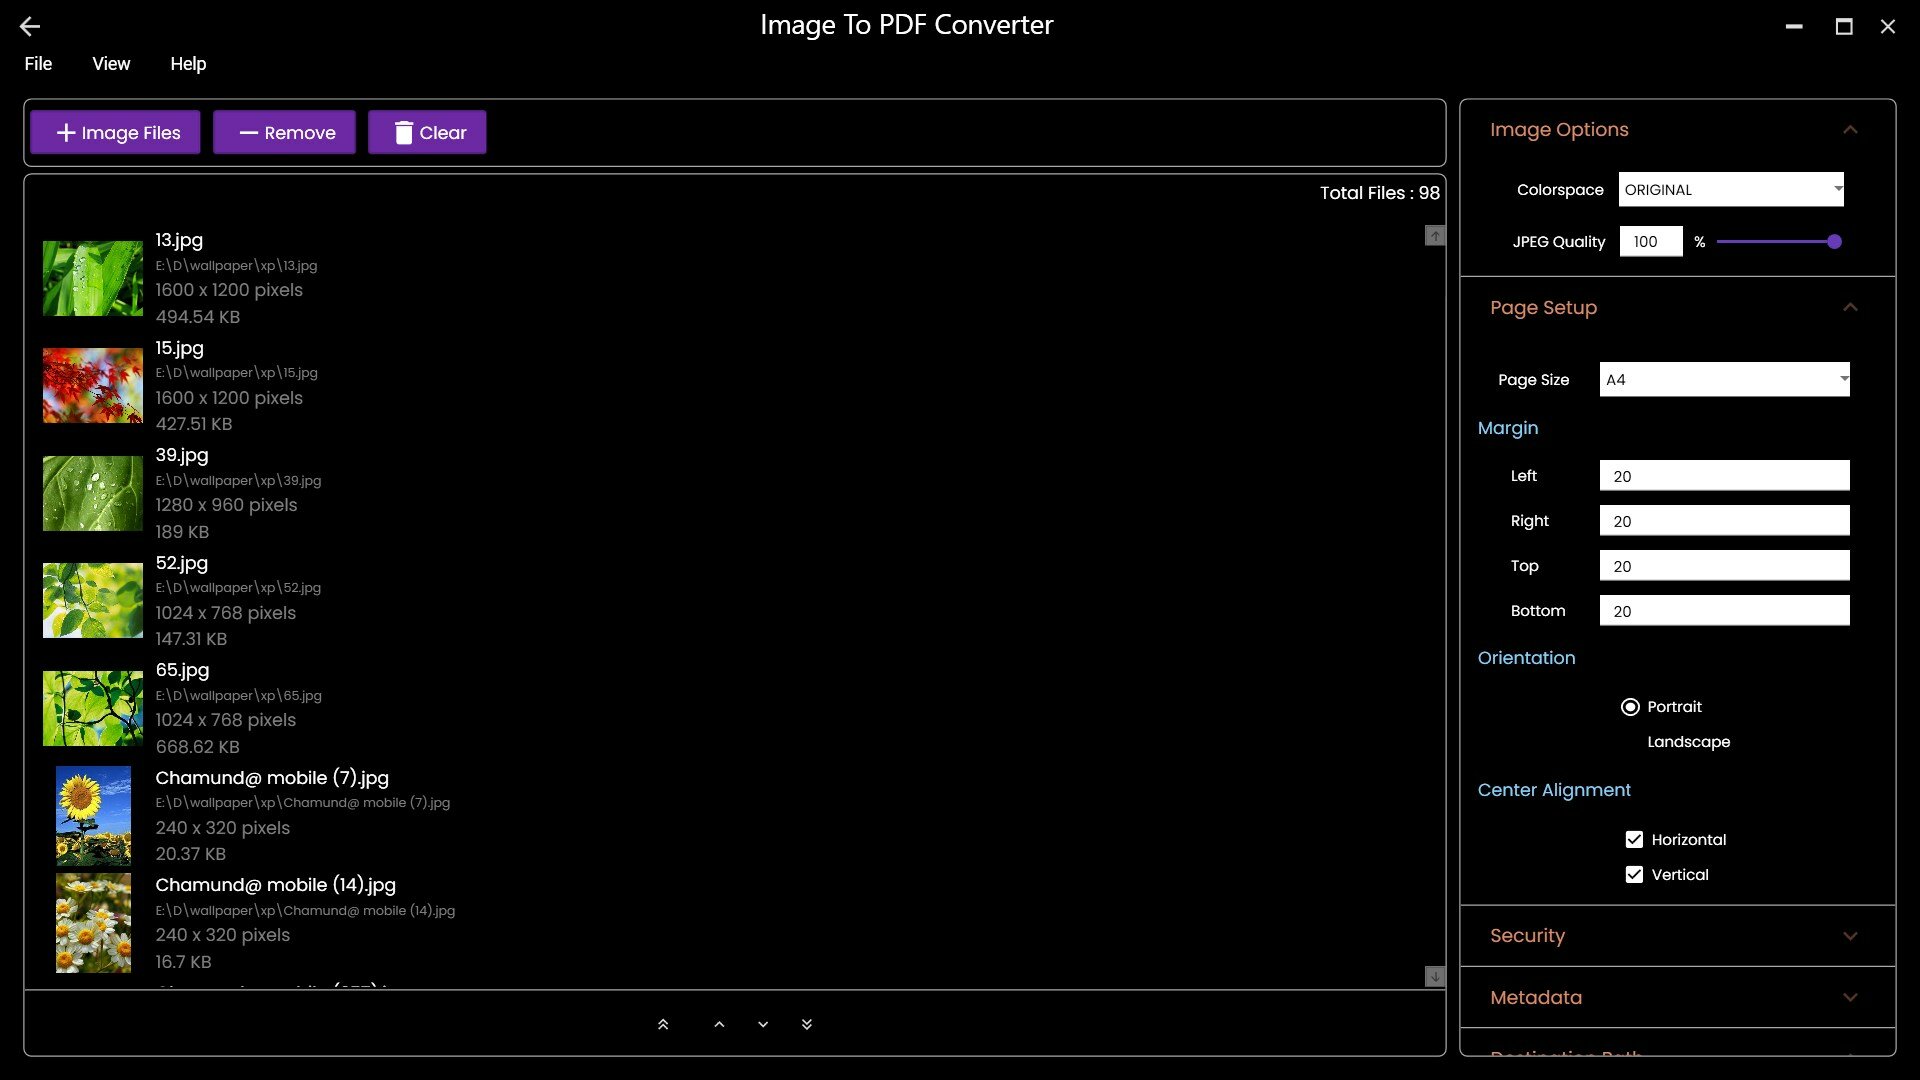Click the JPEG Quality slider handle
1920x1080 pixels.
(1834, 241)
